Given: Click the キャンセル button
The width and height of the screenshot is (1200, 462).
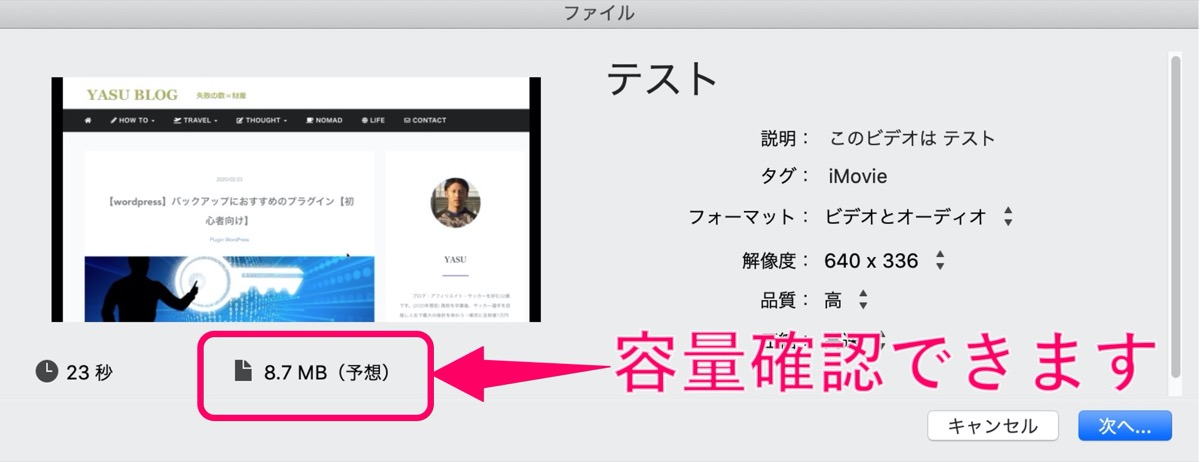Looking at the screenshot, I should (992, 425).
